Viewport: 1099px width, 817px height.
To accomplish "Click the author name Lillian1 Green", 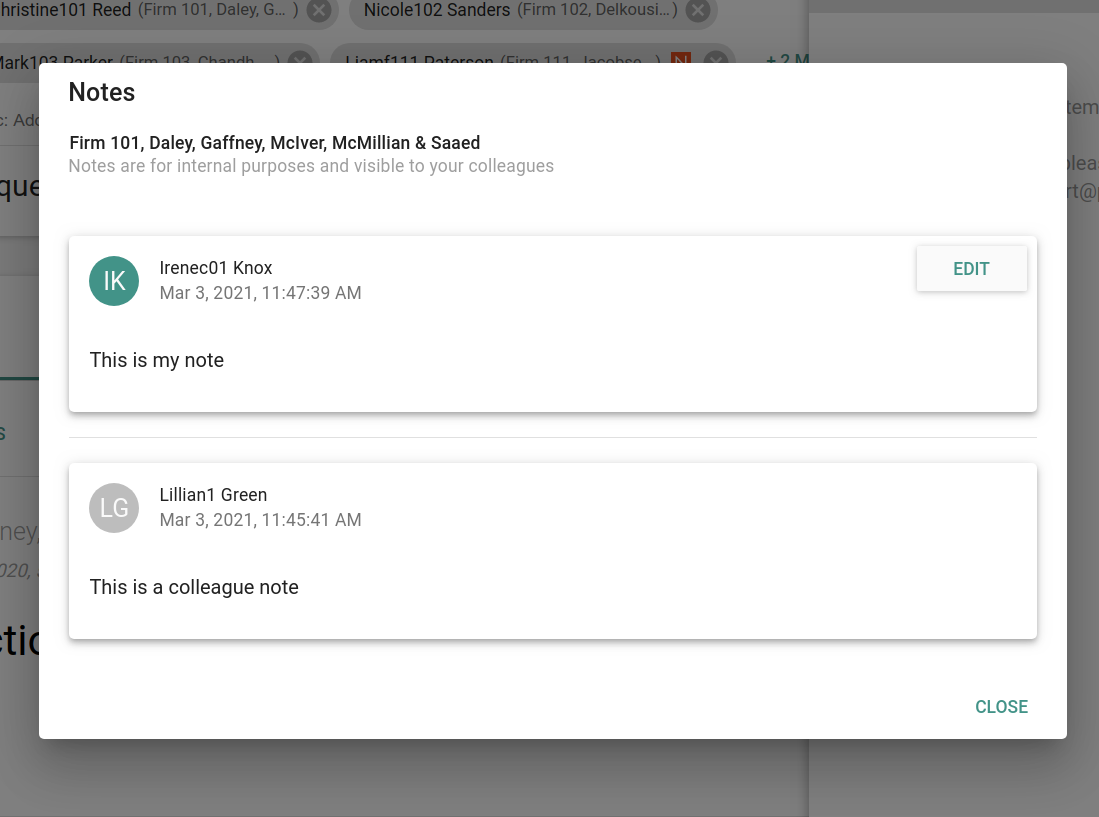I will [x=213, y=495].
